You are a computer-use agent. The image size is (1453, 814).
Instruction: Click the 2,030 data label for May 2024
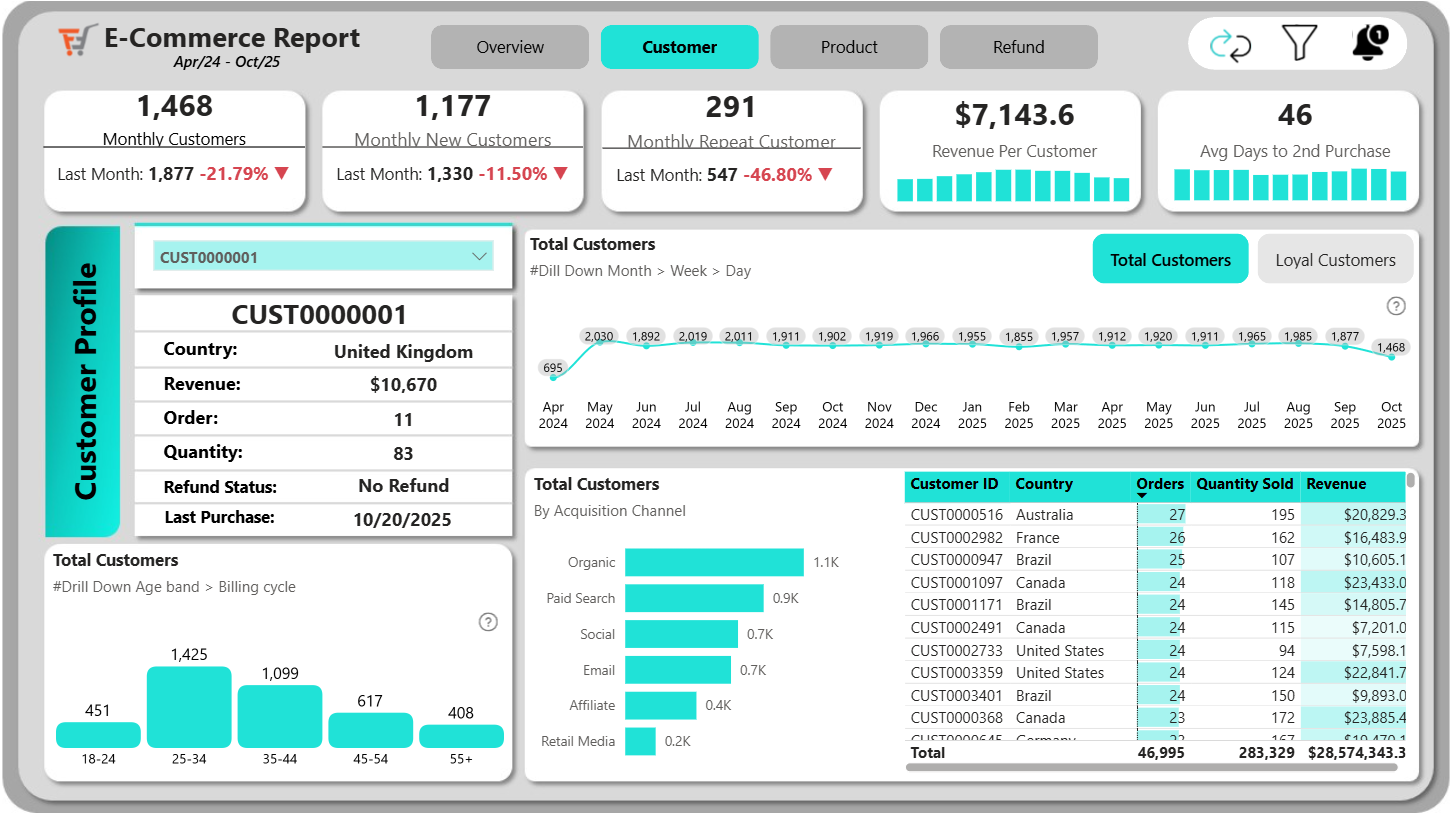tap(599, 336)
